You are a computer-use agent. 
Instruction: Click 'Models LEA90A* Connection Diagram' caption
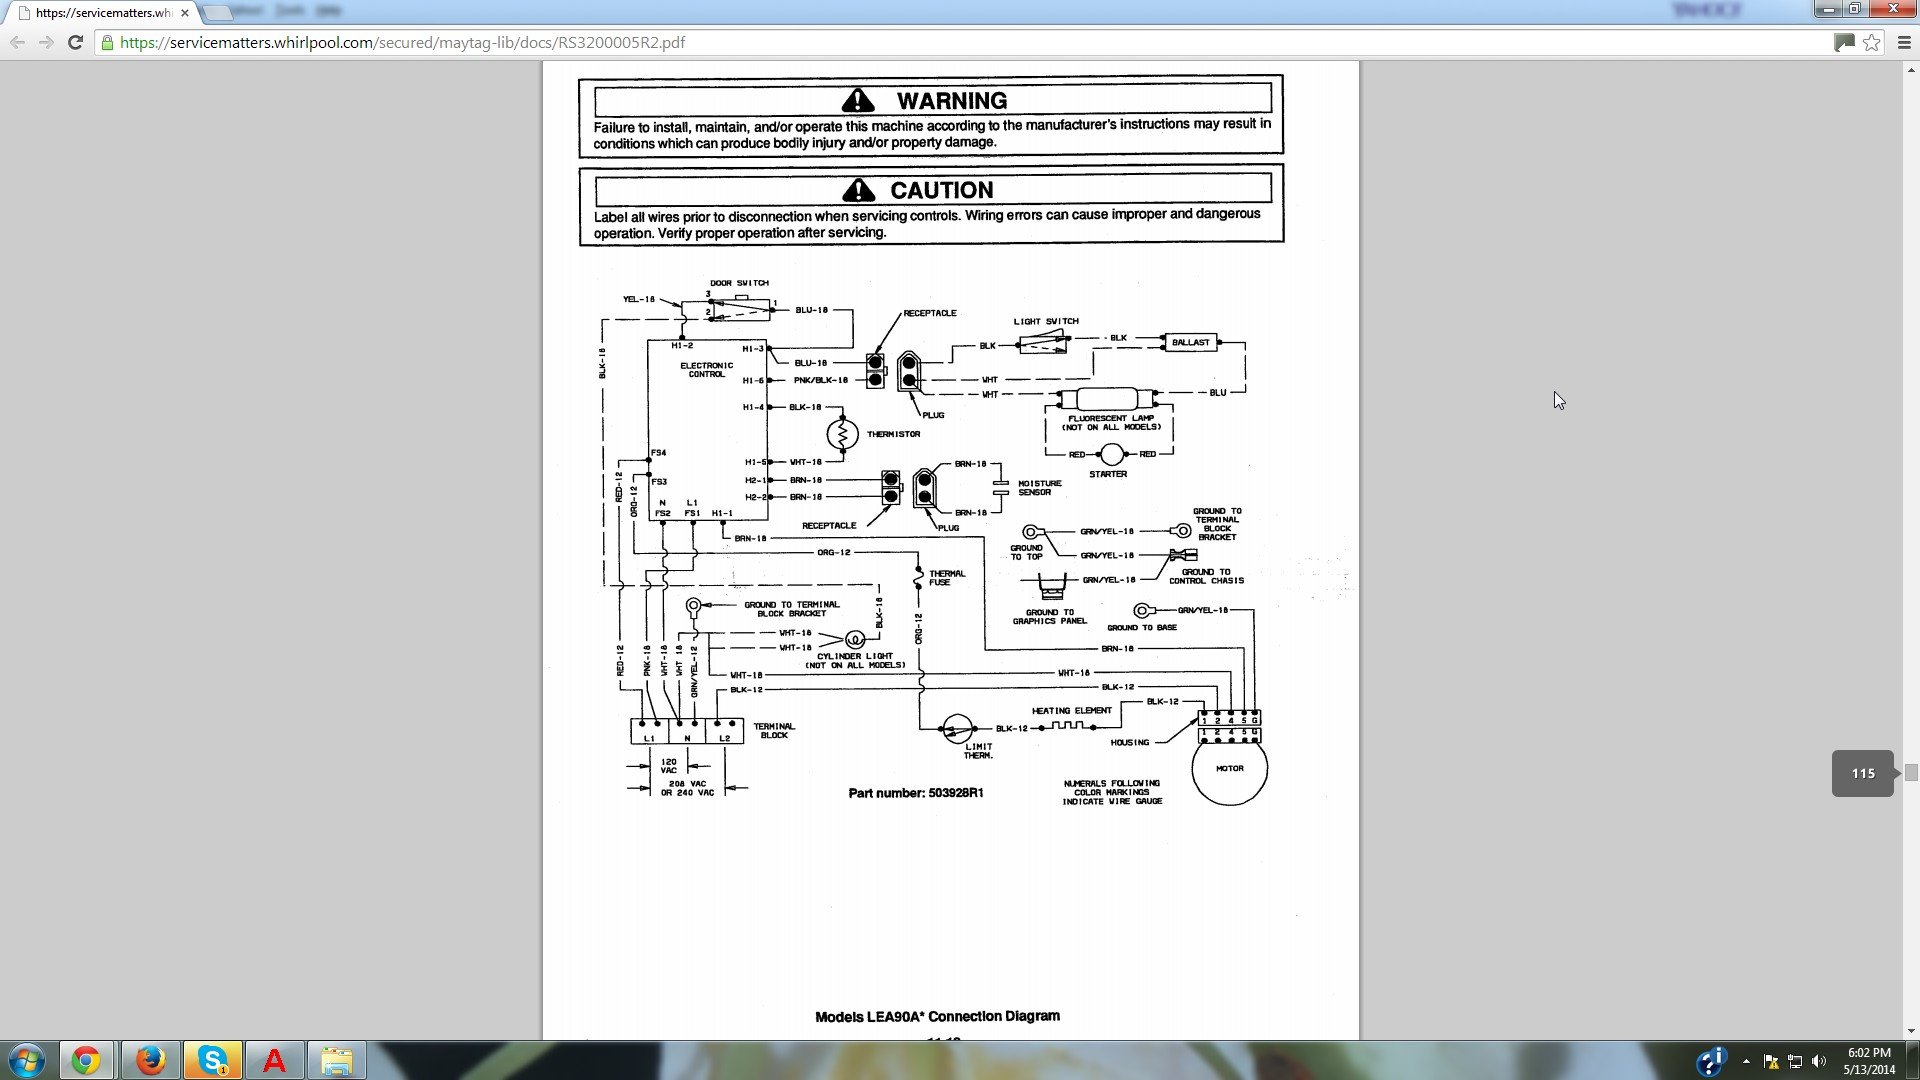[x=937, y=1016]
